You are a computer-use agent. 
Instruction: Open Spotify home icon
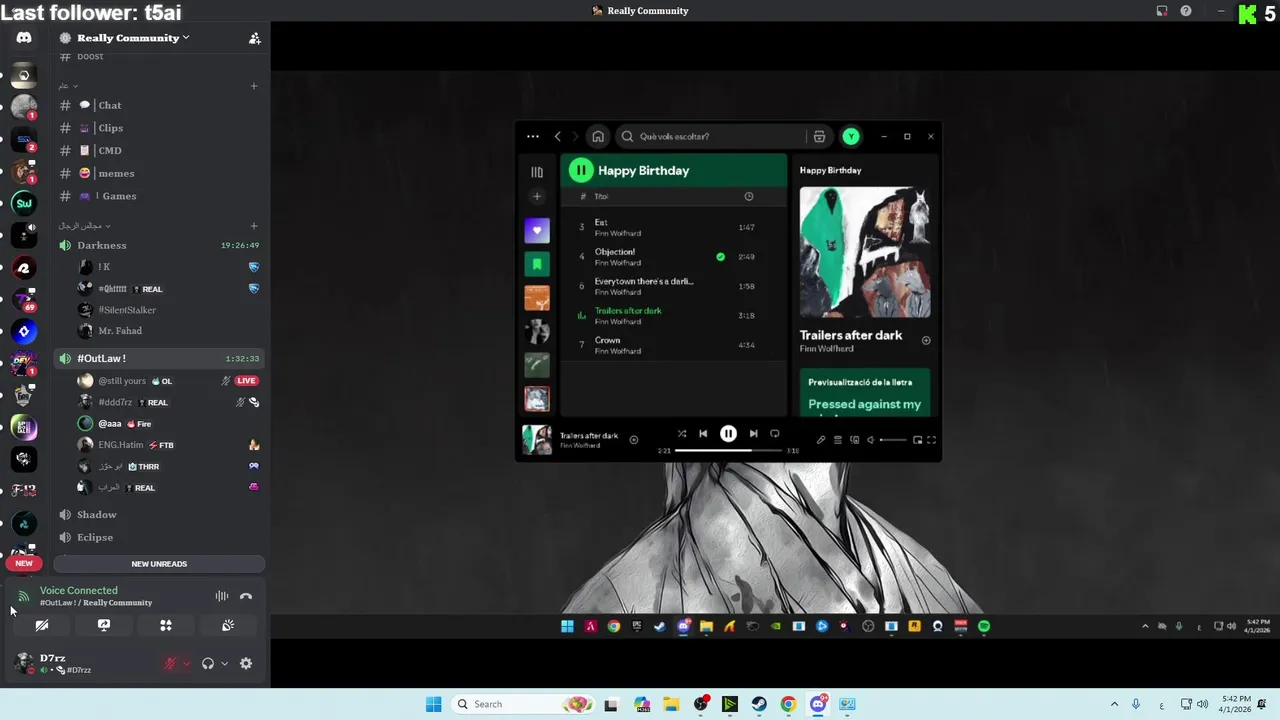click(x=598, y=137)
